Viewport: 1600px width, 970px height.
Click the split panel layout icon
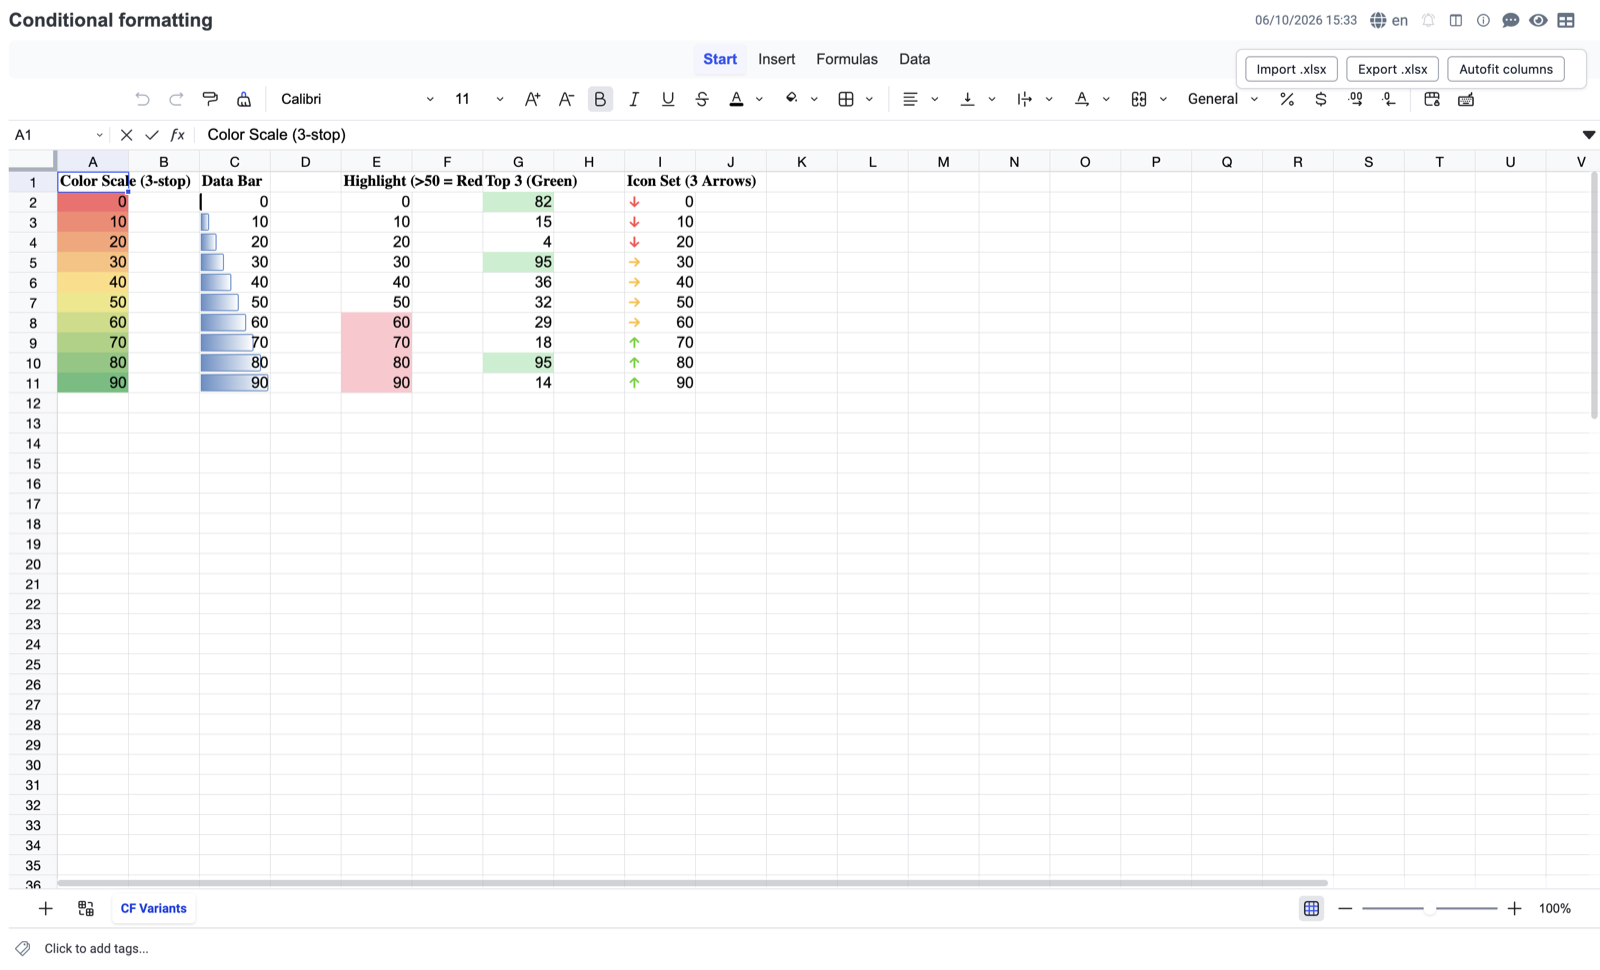[x=1456, y=20]
